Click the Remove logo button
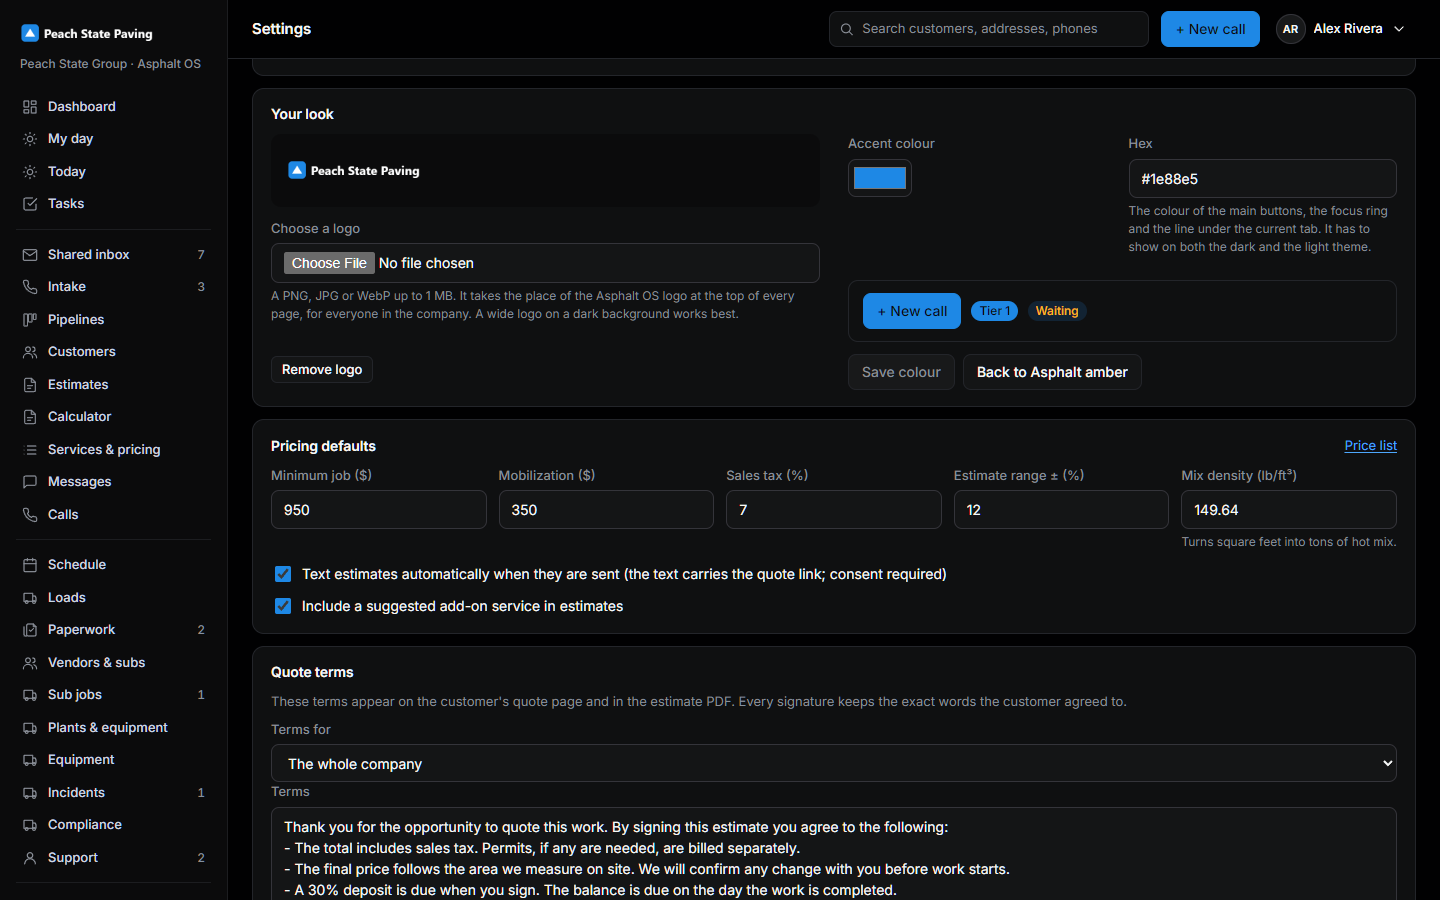 point(322,370)
